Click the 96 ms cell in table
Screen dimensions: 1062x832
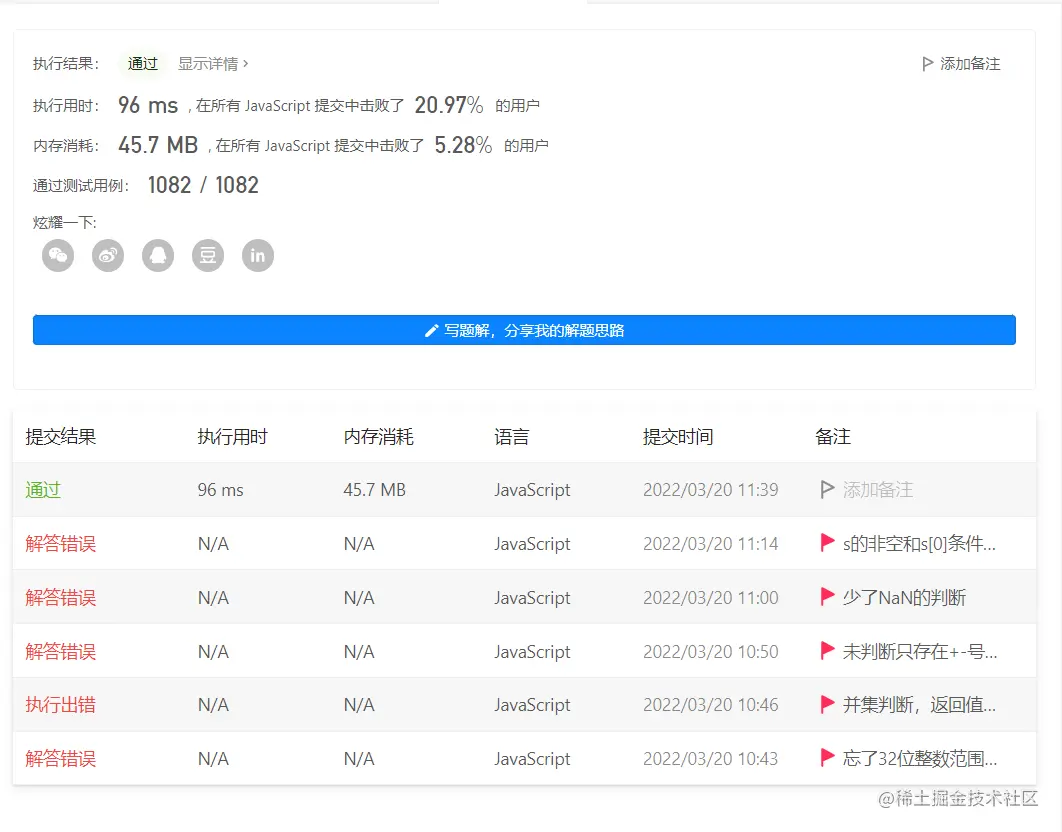(x=221, y=490)
